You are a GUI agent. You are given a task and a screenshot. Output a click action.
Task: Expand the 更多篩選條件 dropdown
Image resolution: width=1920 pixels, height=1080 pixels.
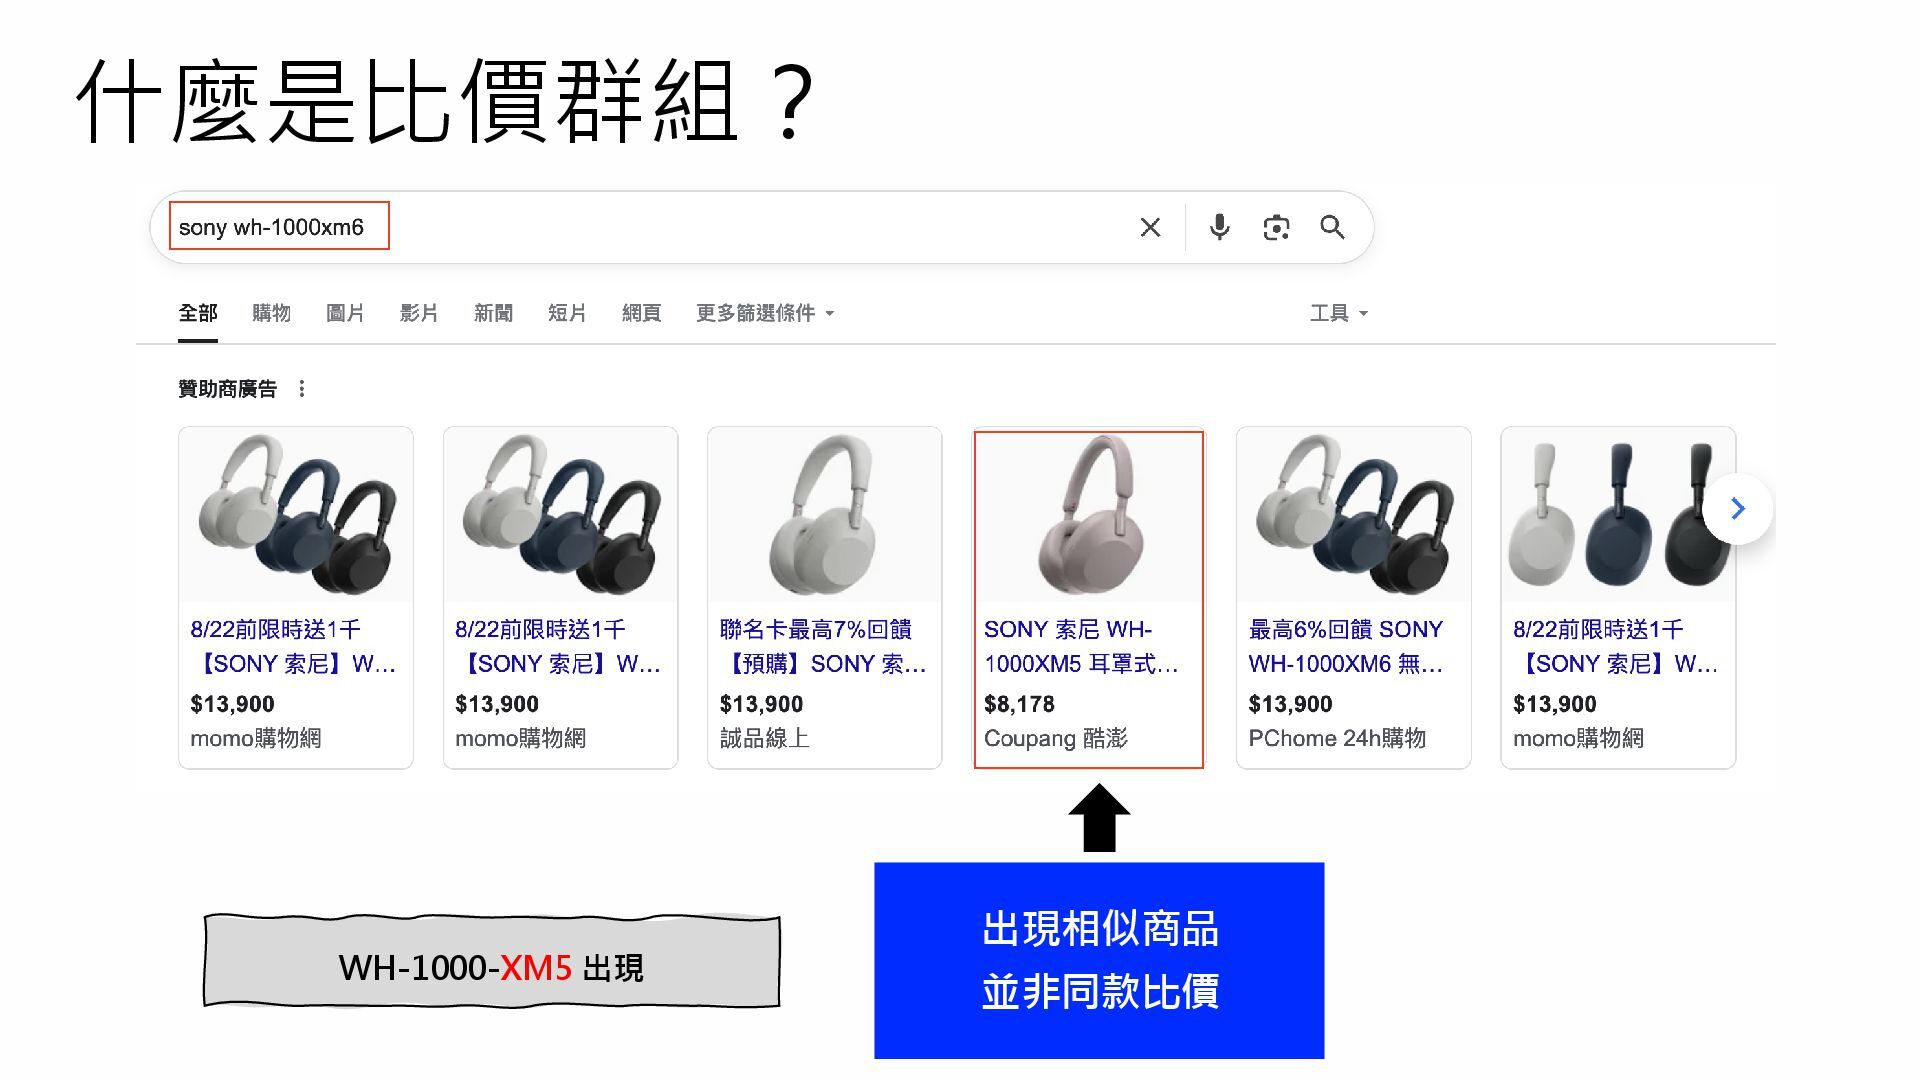(x=765, y=313)
